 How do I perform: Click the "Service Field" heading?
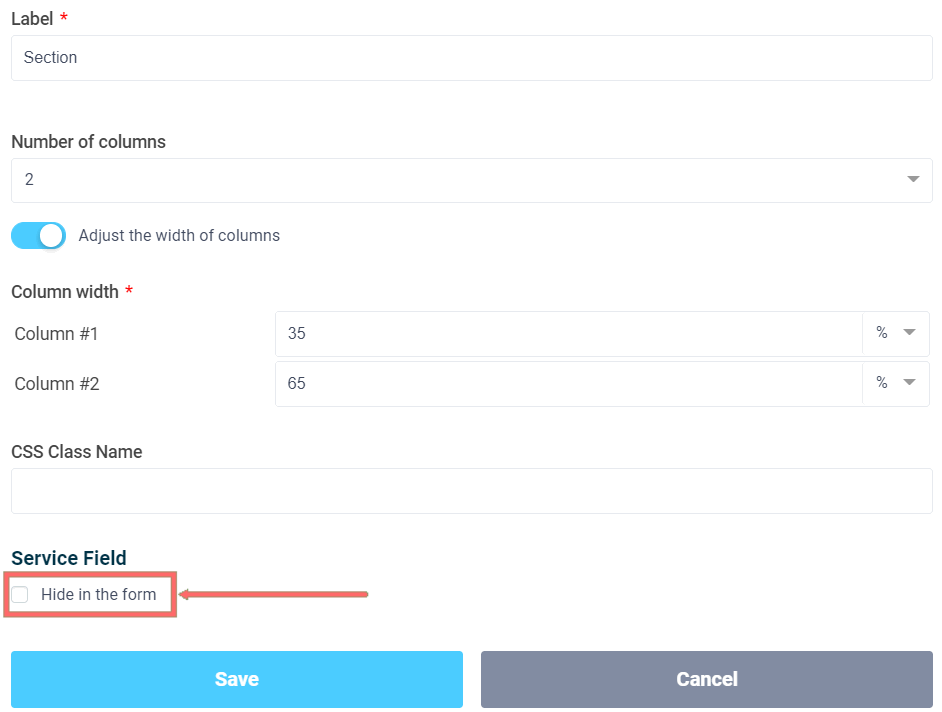[69, 559]
